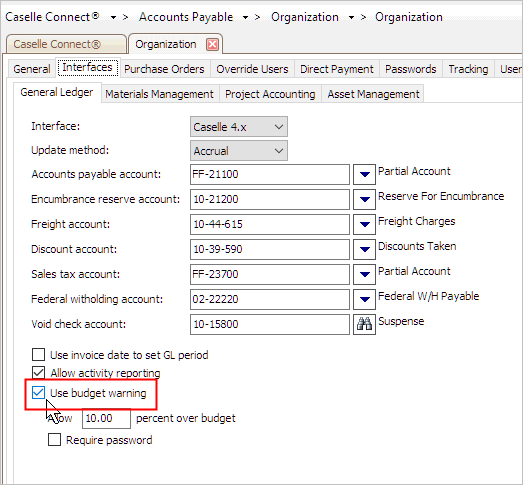Screen dimensions: 523x485
Task: Uncheck Allow activity reporting
Action: click(x=38, y=373)
